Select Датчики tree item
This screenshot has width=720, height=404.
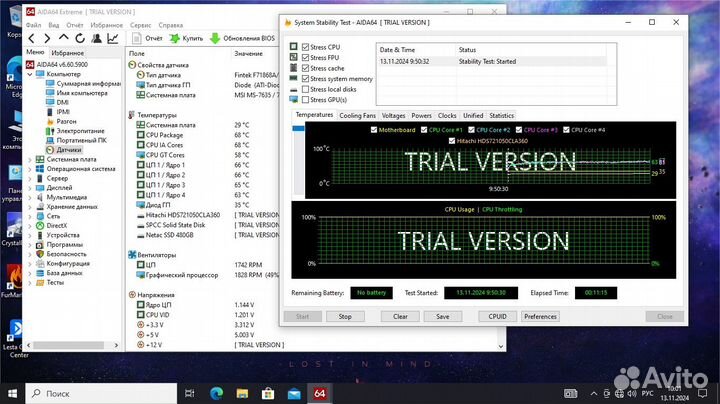click(64, 150)
